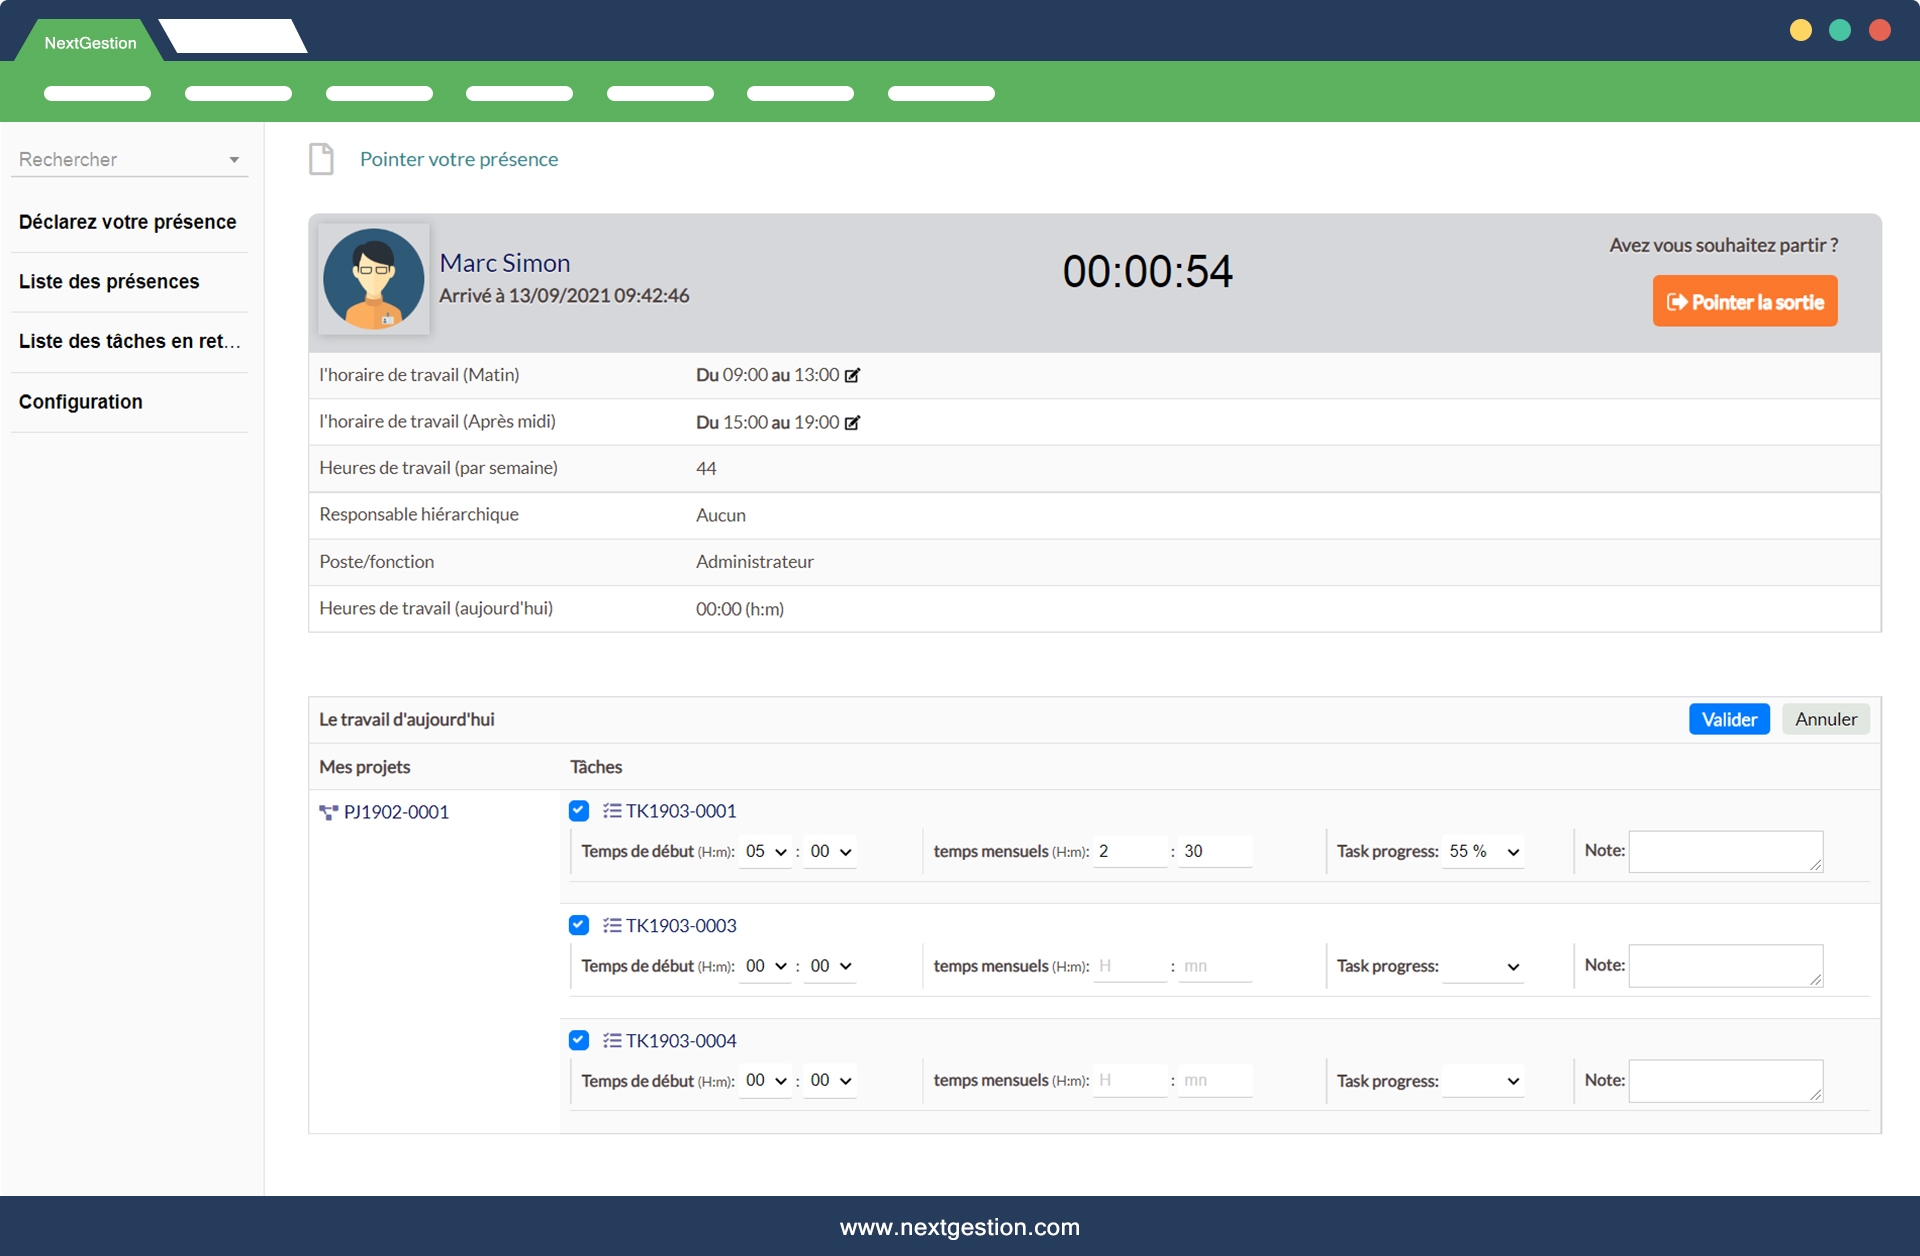Click Marc Simon's avatar picture
The height and width of the screenshot is (1256, 1920).
tap(374, 279)
